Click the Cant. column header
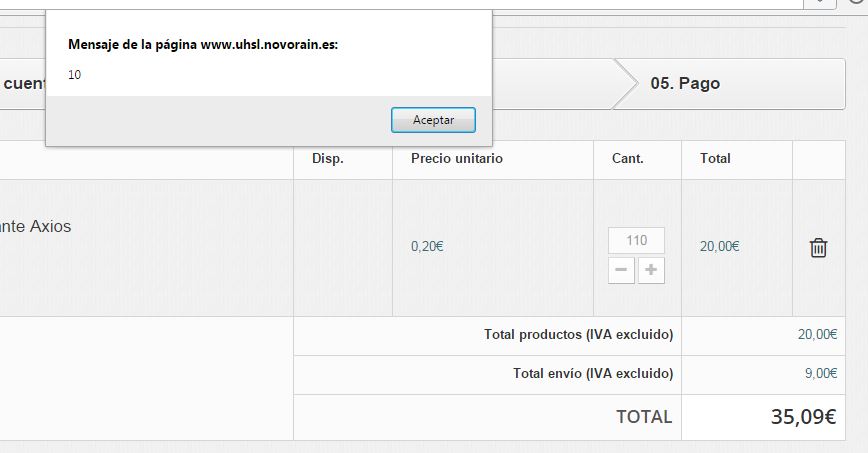The height and width of the screenshot is (453, 868). (627, 159)
